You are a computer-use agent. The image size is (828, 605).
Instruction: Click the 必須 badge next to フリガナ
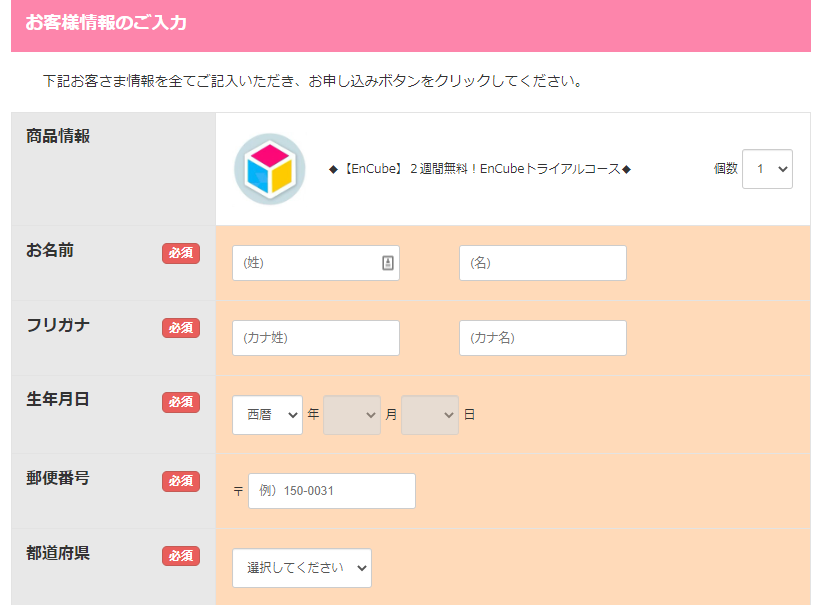point(181,328)
